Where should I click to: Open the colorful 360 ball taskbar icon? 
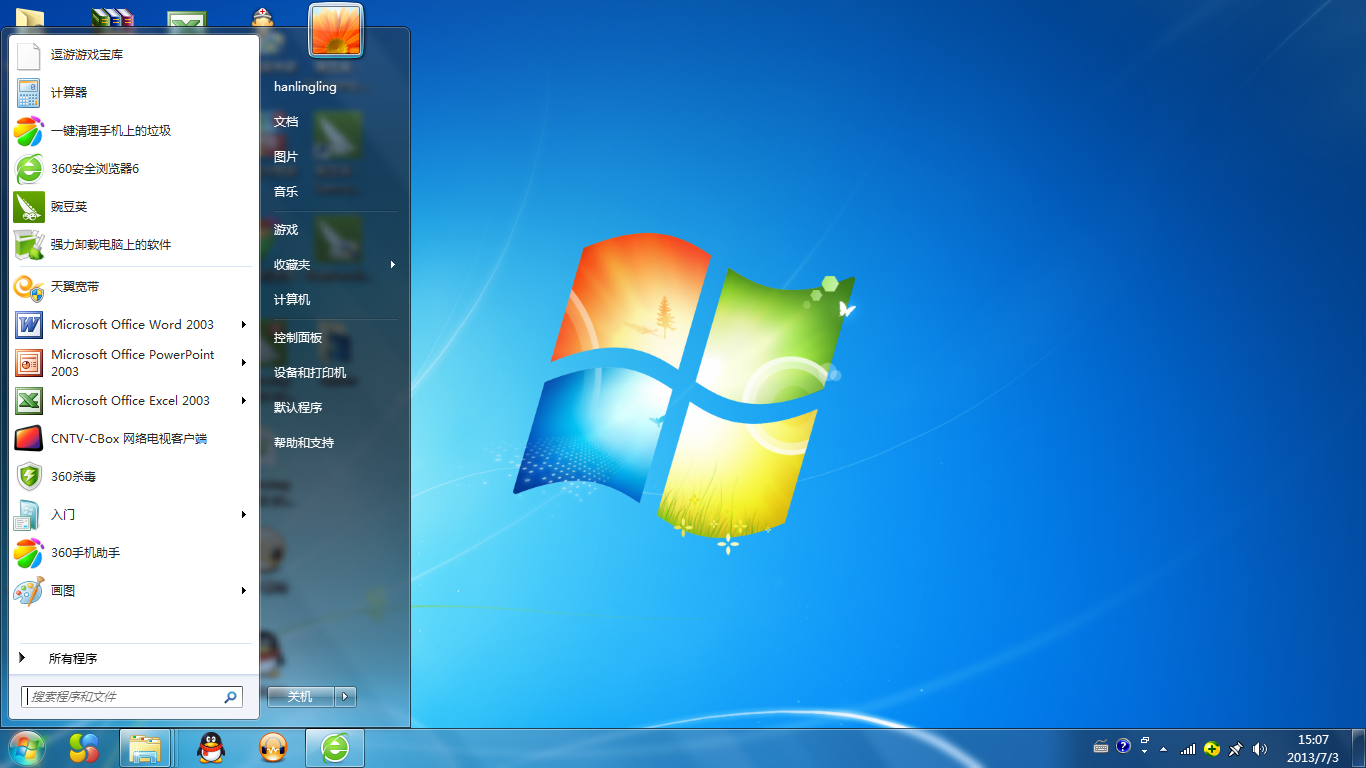84,748
